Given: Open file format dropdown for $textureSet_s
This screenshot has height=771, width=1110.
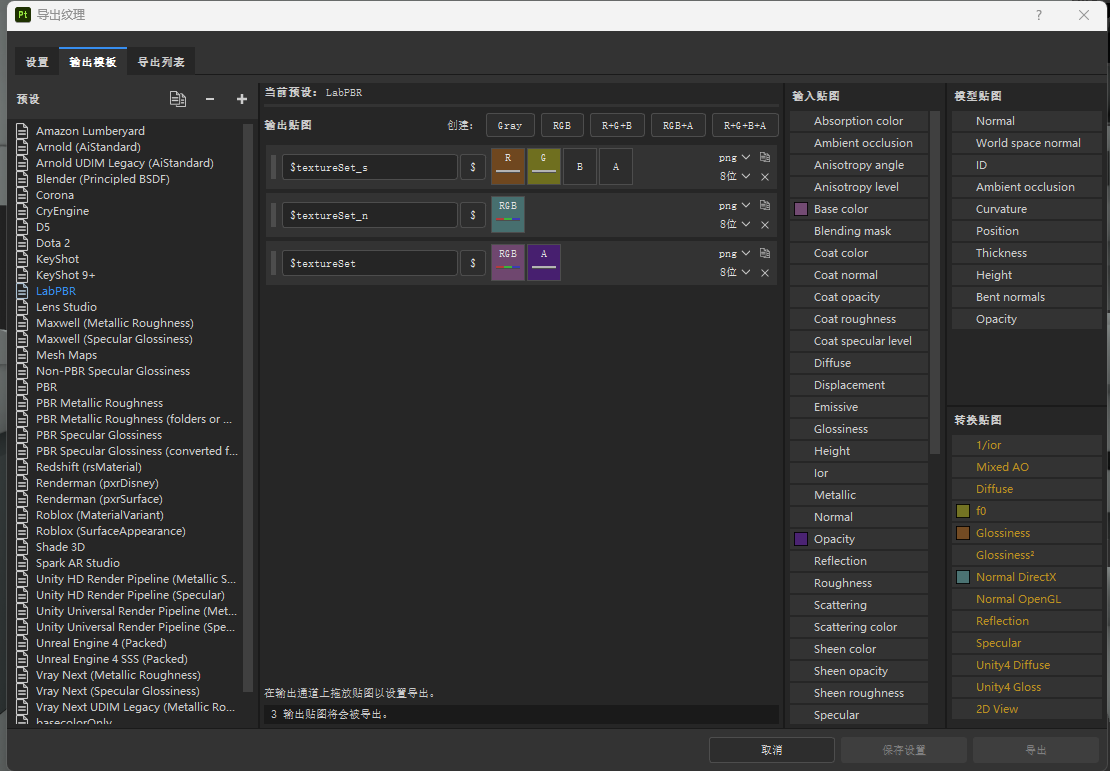Looking at the screenshot, I should [734, 157].
